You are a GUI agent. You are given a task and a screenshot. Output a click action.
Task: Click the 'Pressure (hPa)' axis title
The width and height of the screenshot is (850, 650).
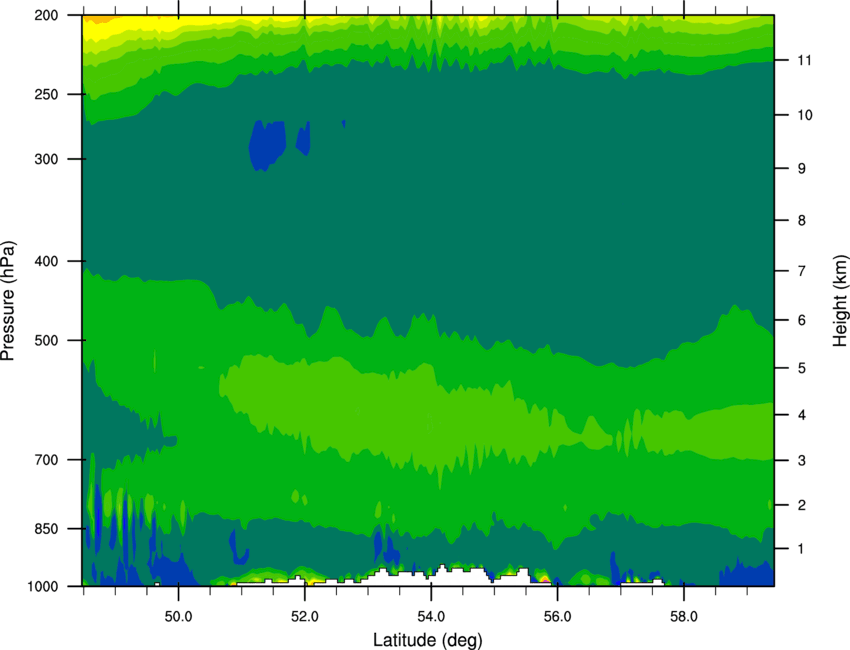(8, 300)
